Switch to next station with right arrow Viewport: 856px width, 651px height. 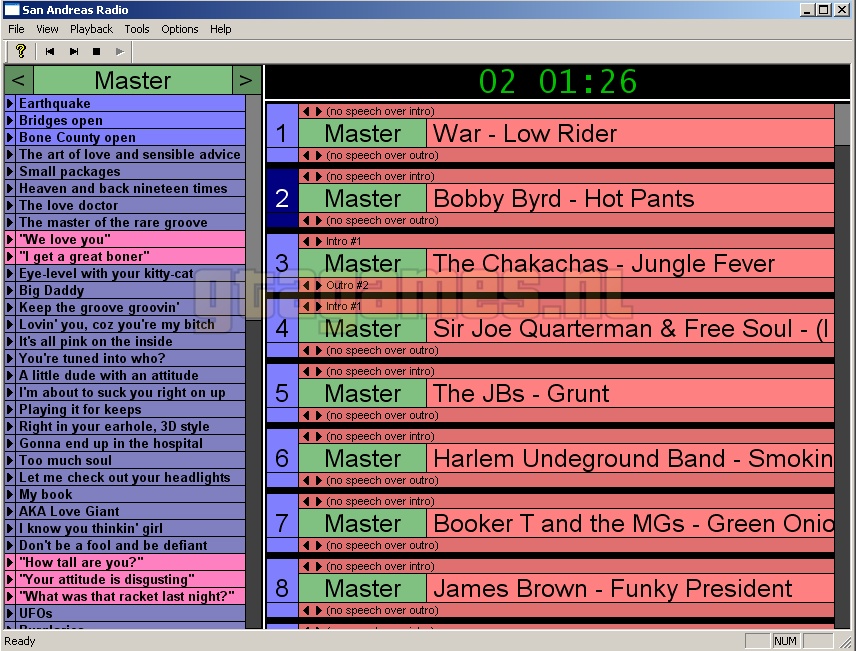pyautogui.click(x=246, y=80)
